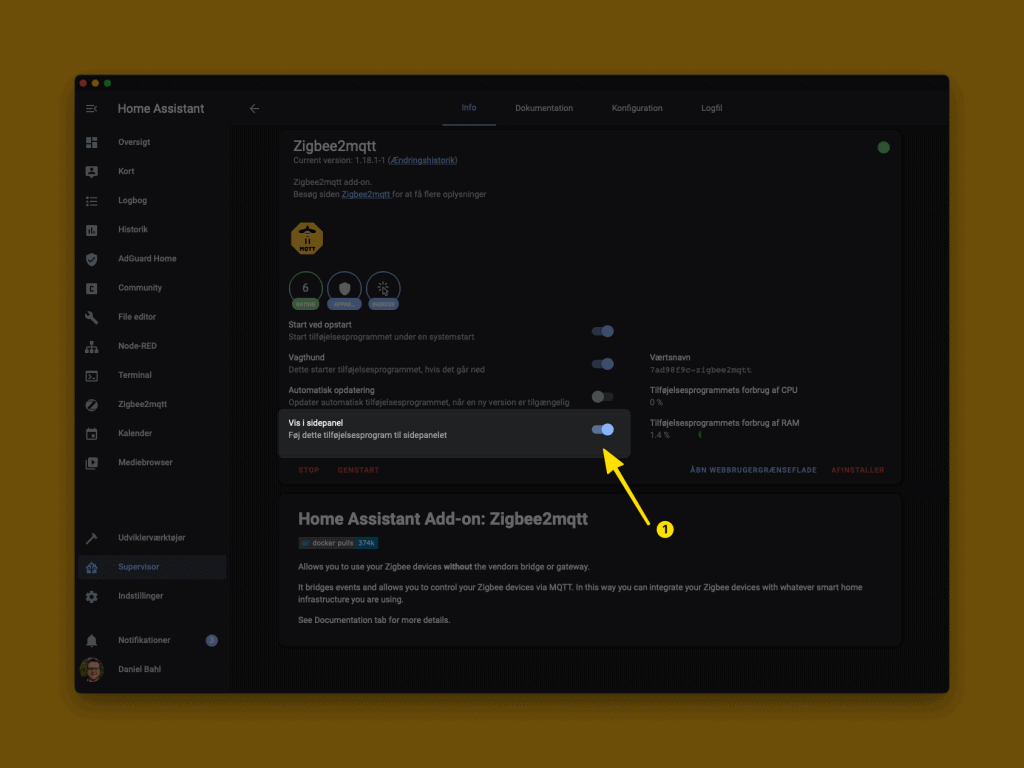This screenshot has width=1024, height=768.
Task: Click the STOP button
Action: pos(309,470)
